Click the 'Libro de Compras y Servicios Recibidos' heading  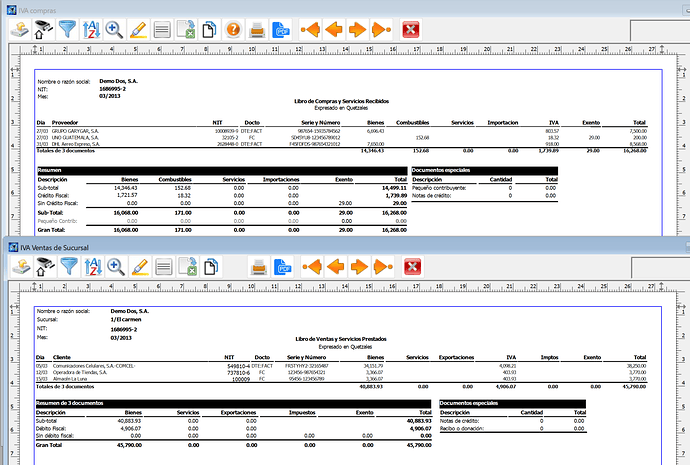[x=341, y=101]
